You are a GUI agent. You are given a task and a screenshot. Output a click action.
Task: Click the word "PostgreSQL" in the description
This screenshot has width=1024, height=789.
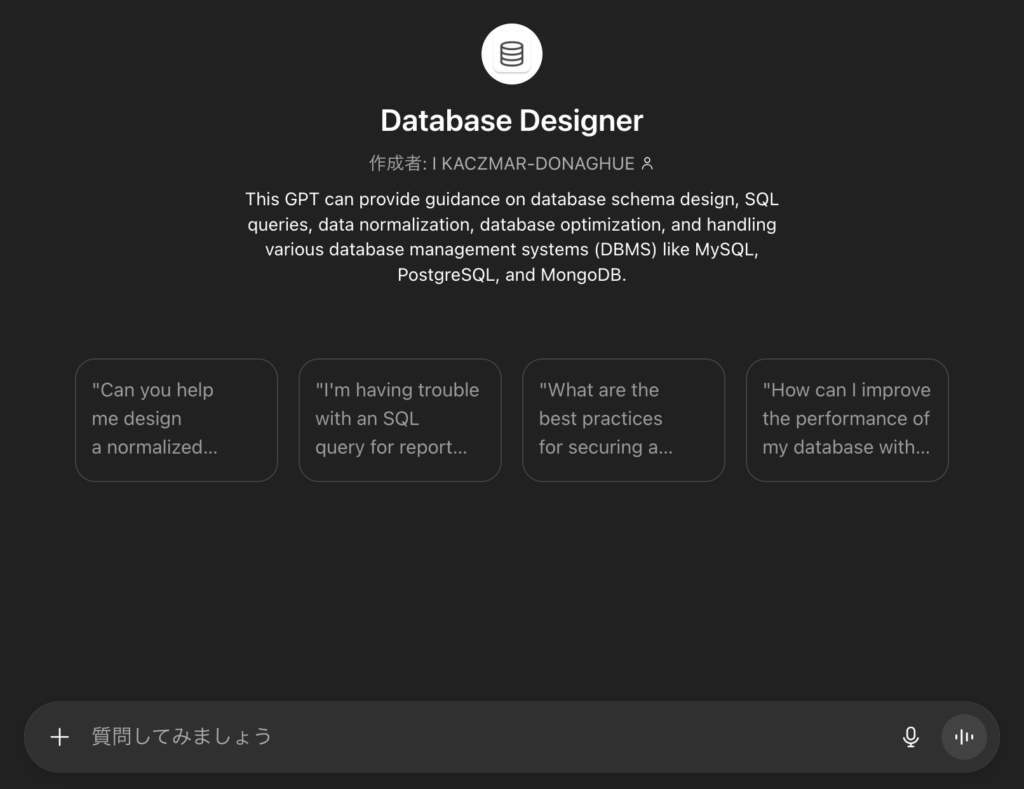pos(446,275)
